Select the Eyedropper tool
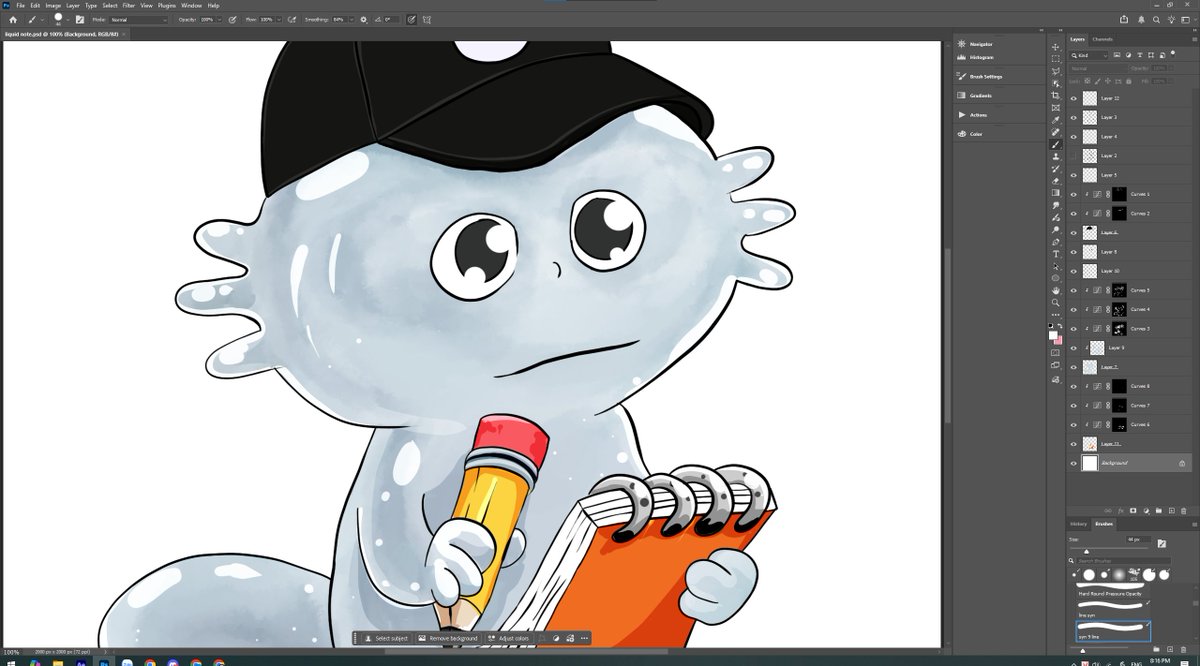 (x=1055, y=121)
